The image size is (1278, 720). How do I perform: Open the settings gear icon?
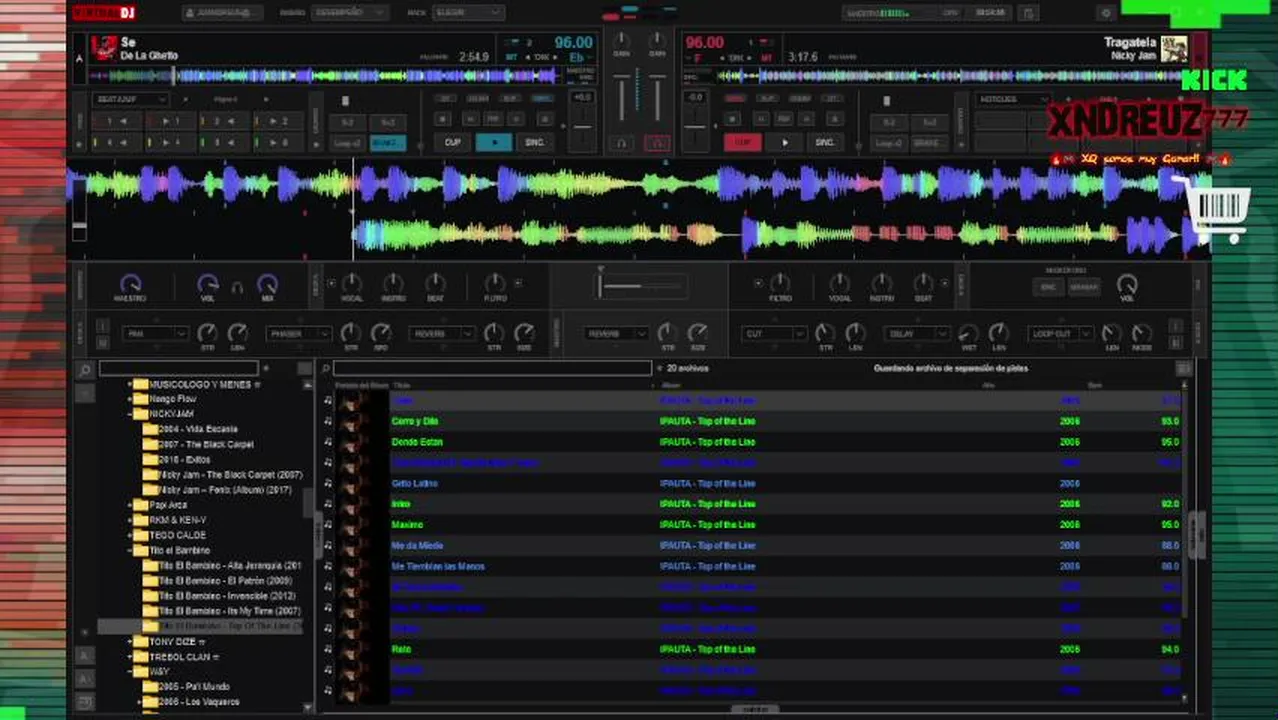[x=1105, y=13]
